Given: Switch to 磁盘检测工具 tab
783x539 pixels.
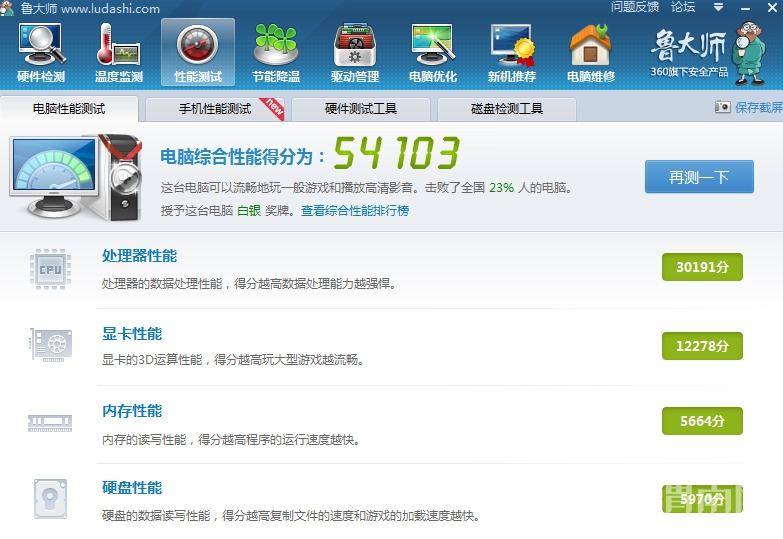Looking at the screenshot, I should click(x=506, y=109).
